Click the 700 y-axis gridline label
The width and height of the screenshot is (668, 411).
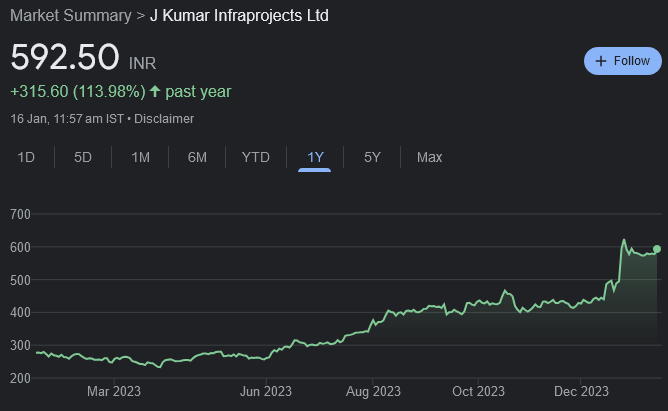click(x=21, y=214)
